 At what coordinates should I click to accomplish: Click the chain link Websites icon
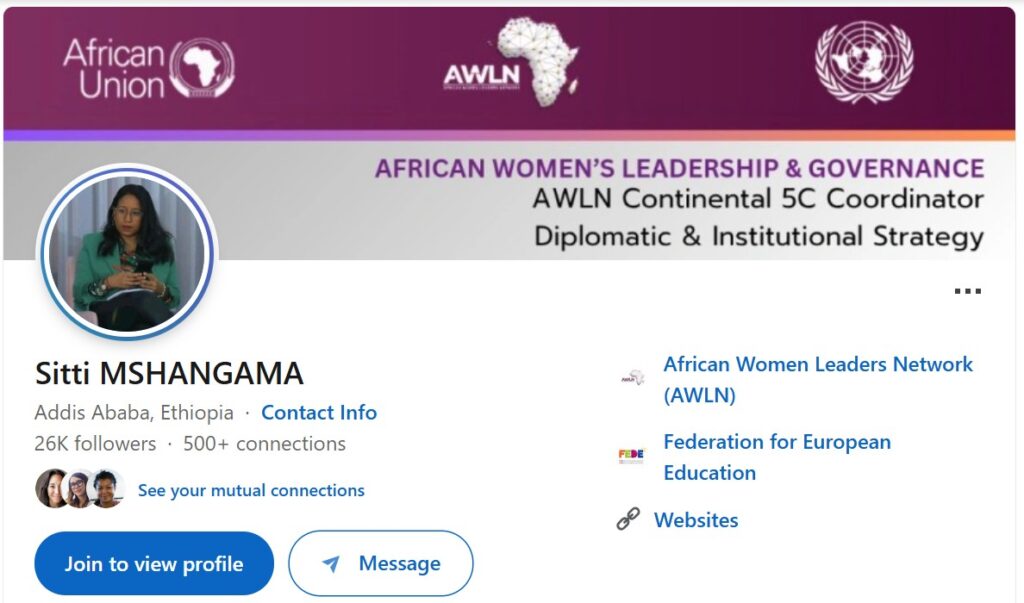[x=628, y=519]
